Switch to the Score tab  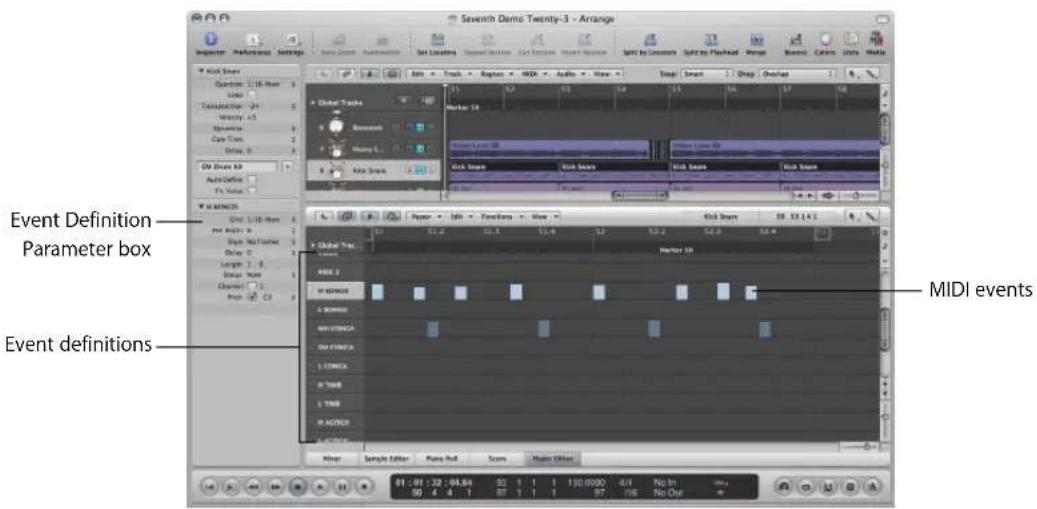[495, 457]
